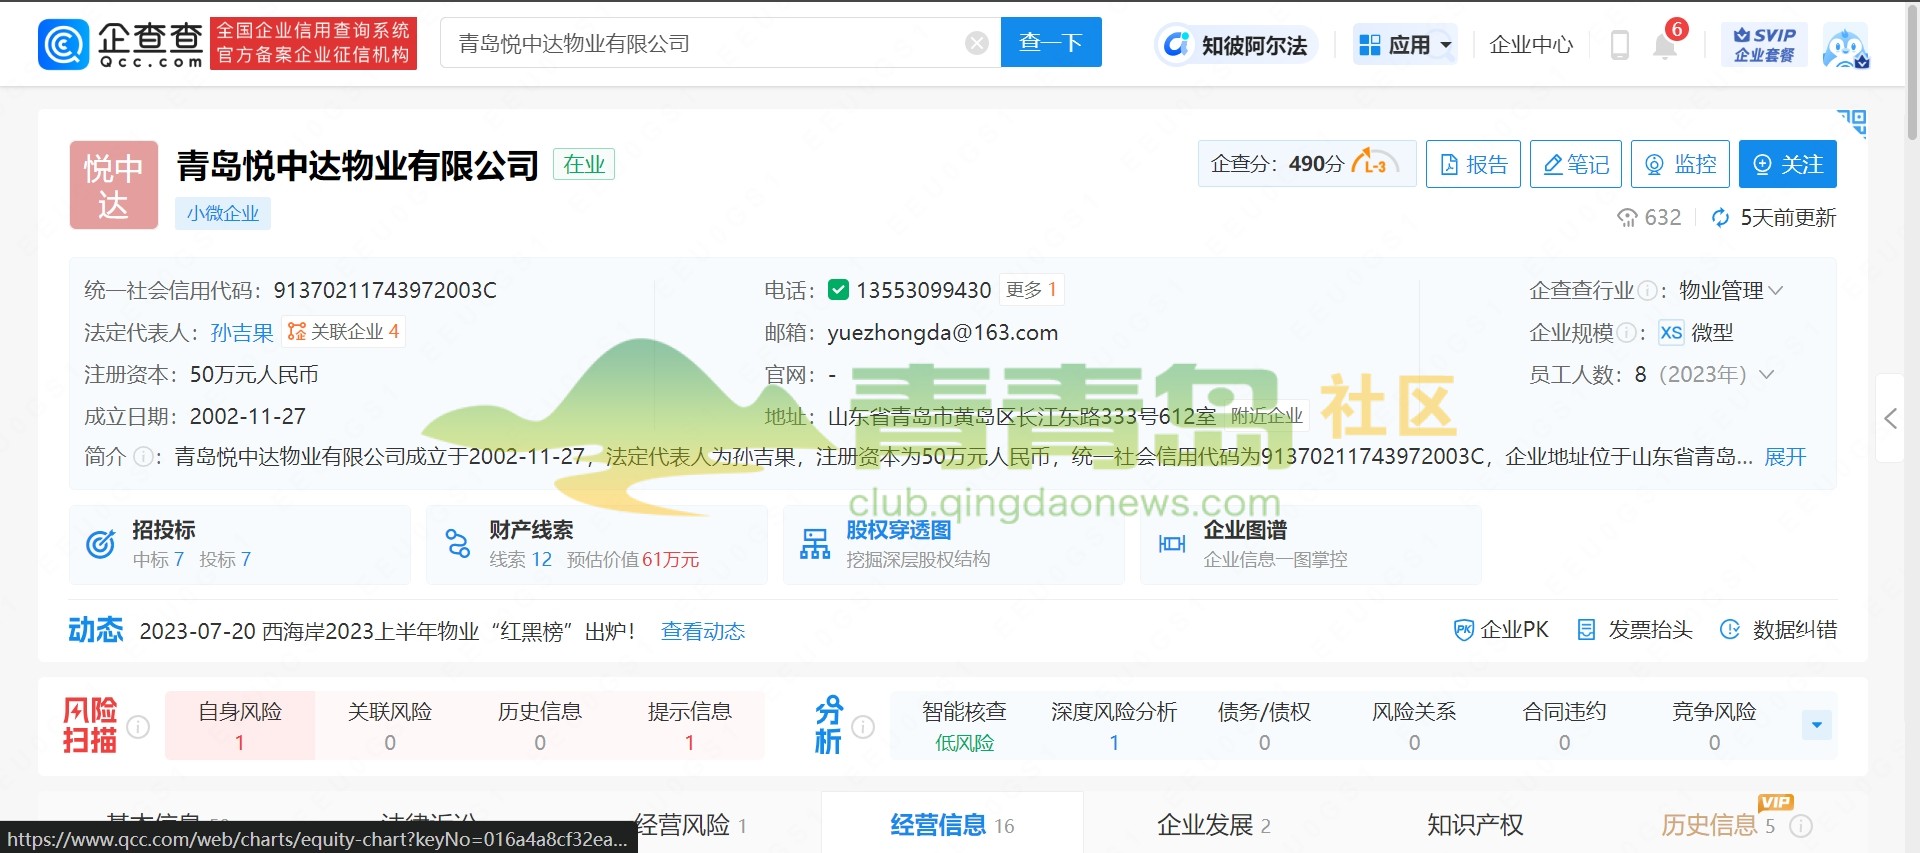The image size is (1920, 853).
Task: Switch to 经营风险 tab
Action: point(691,825)
